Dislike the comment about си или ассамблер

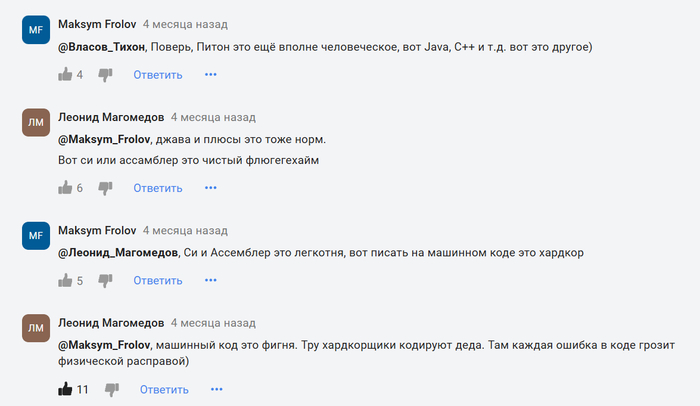click(x=106, y=187)
